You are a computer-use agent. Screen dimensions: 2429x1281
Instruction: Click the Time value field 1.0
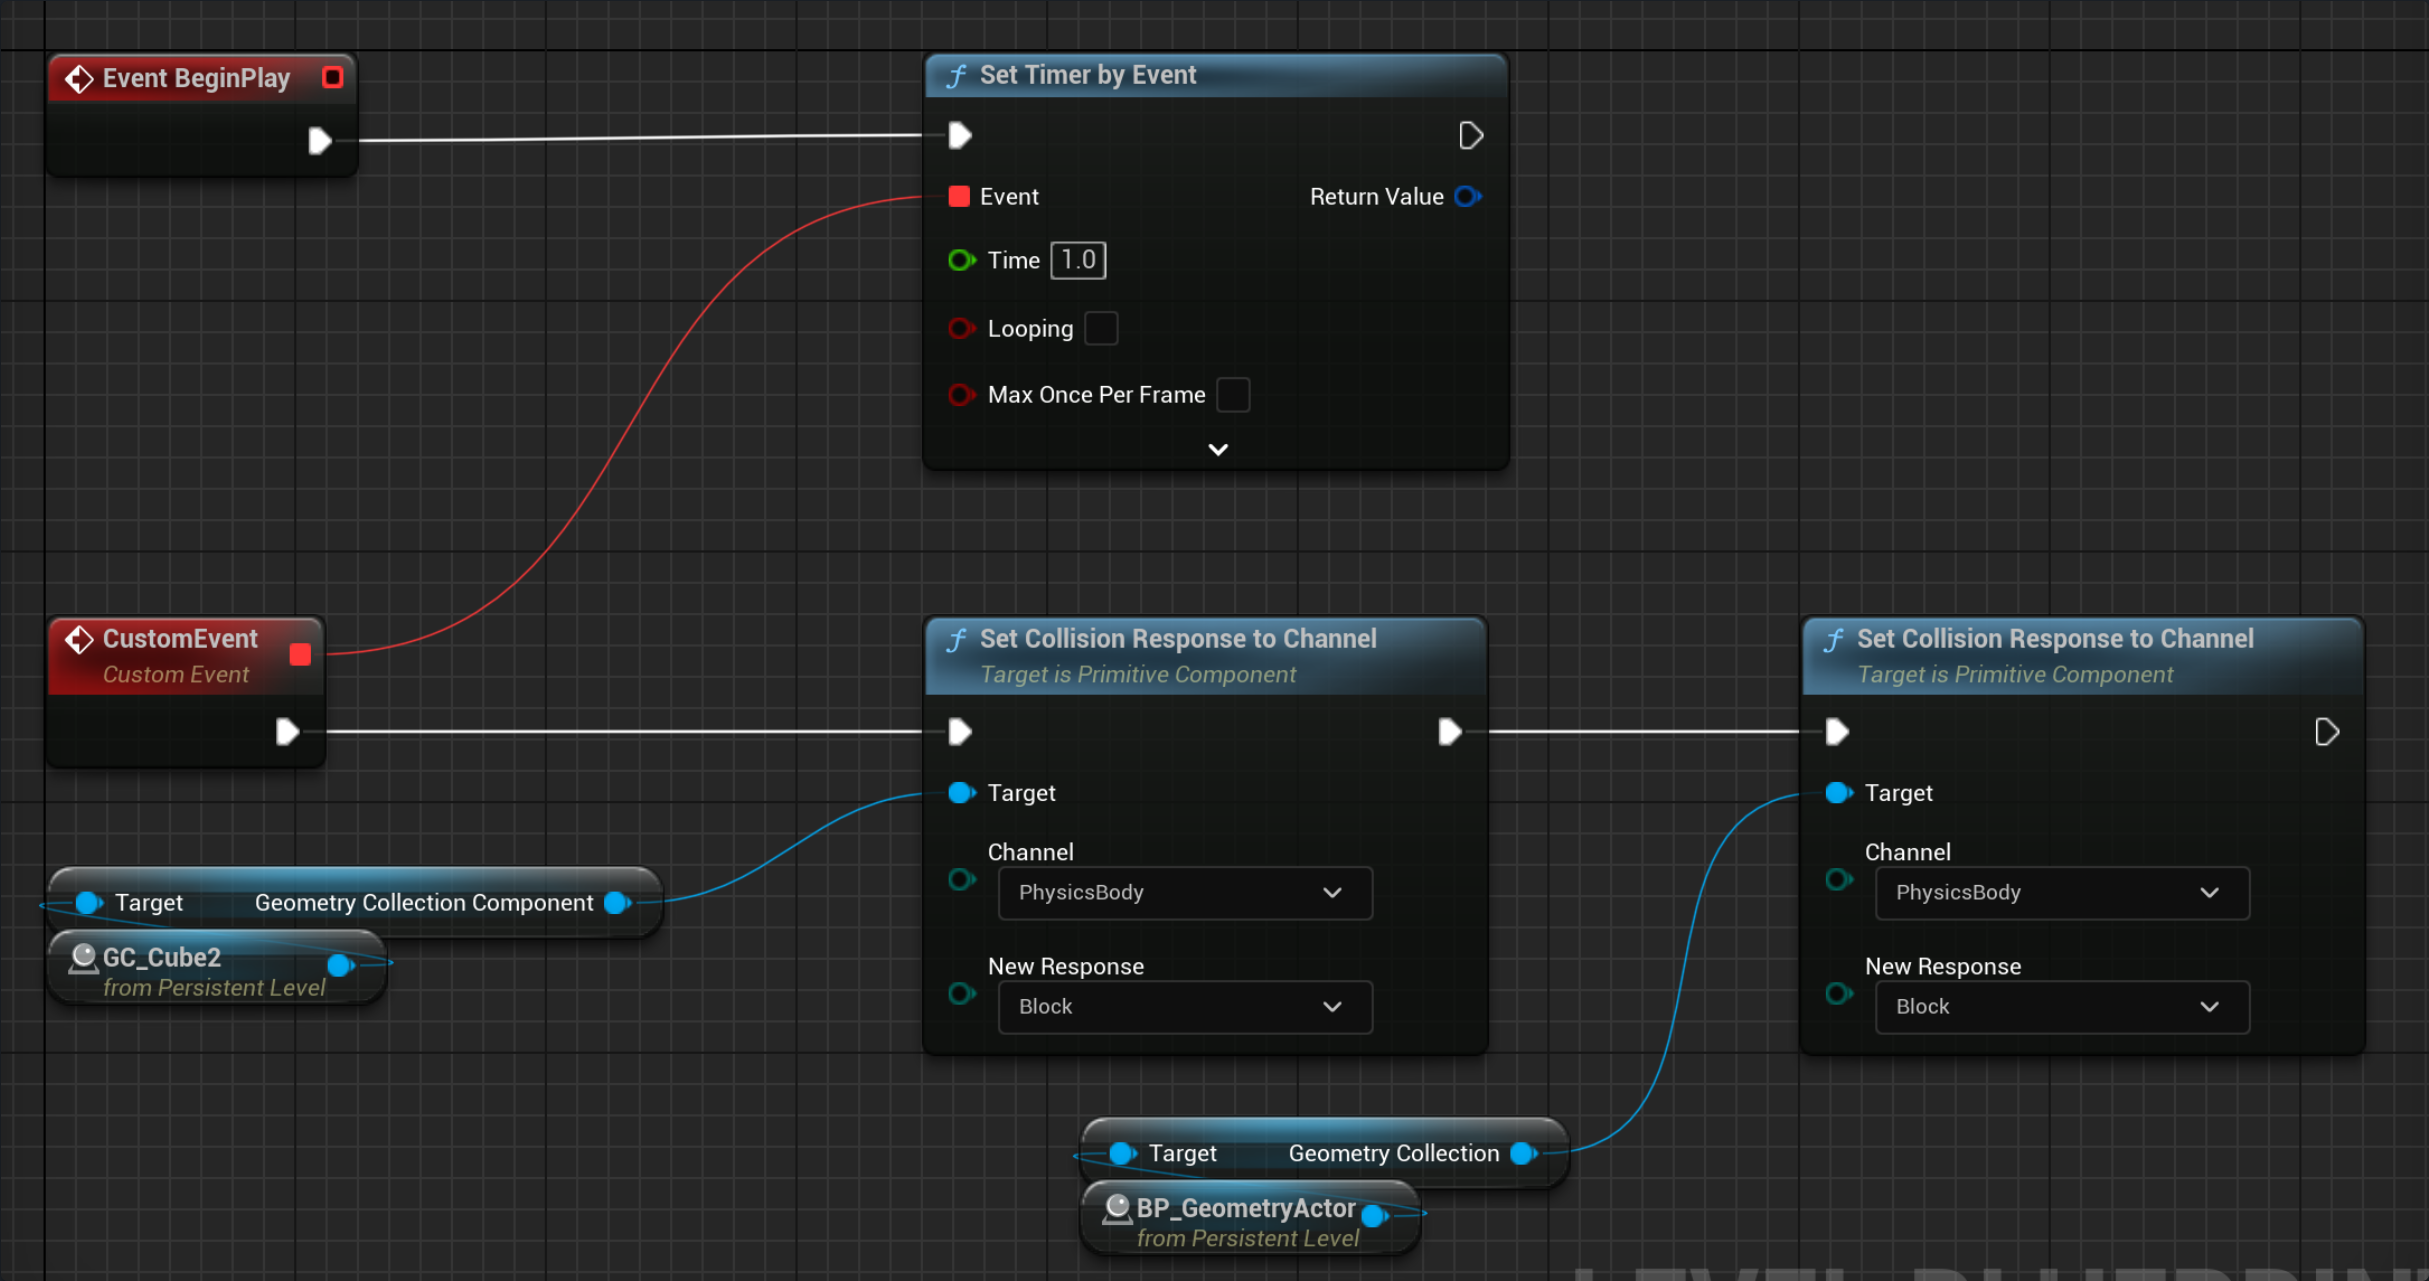coord(1078,260)
